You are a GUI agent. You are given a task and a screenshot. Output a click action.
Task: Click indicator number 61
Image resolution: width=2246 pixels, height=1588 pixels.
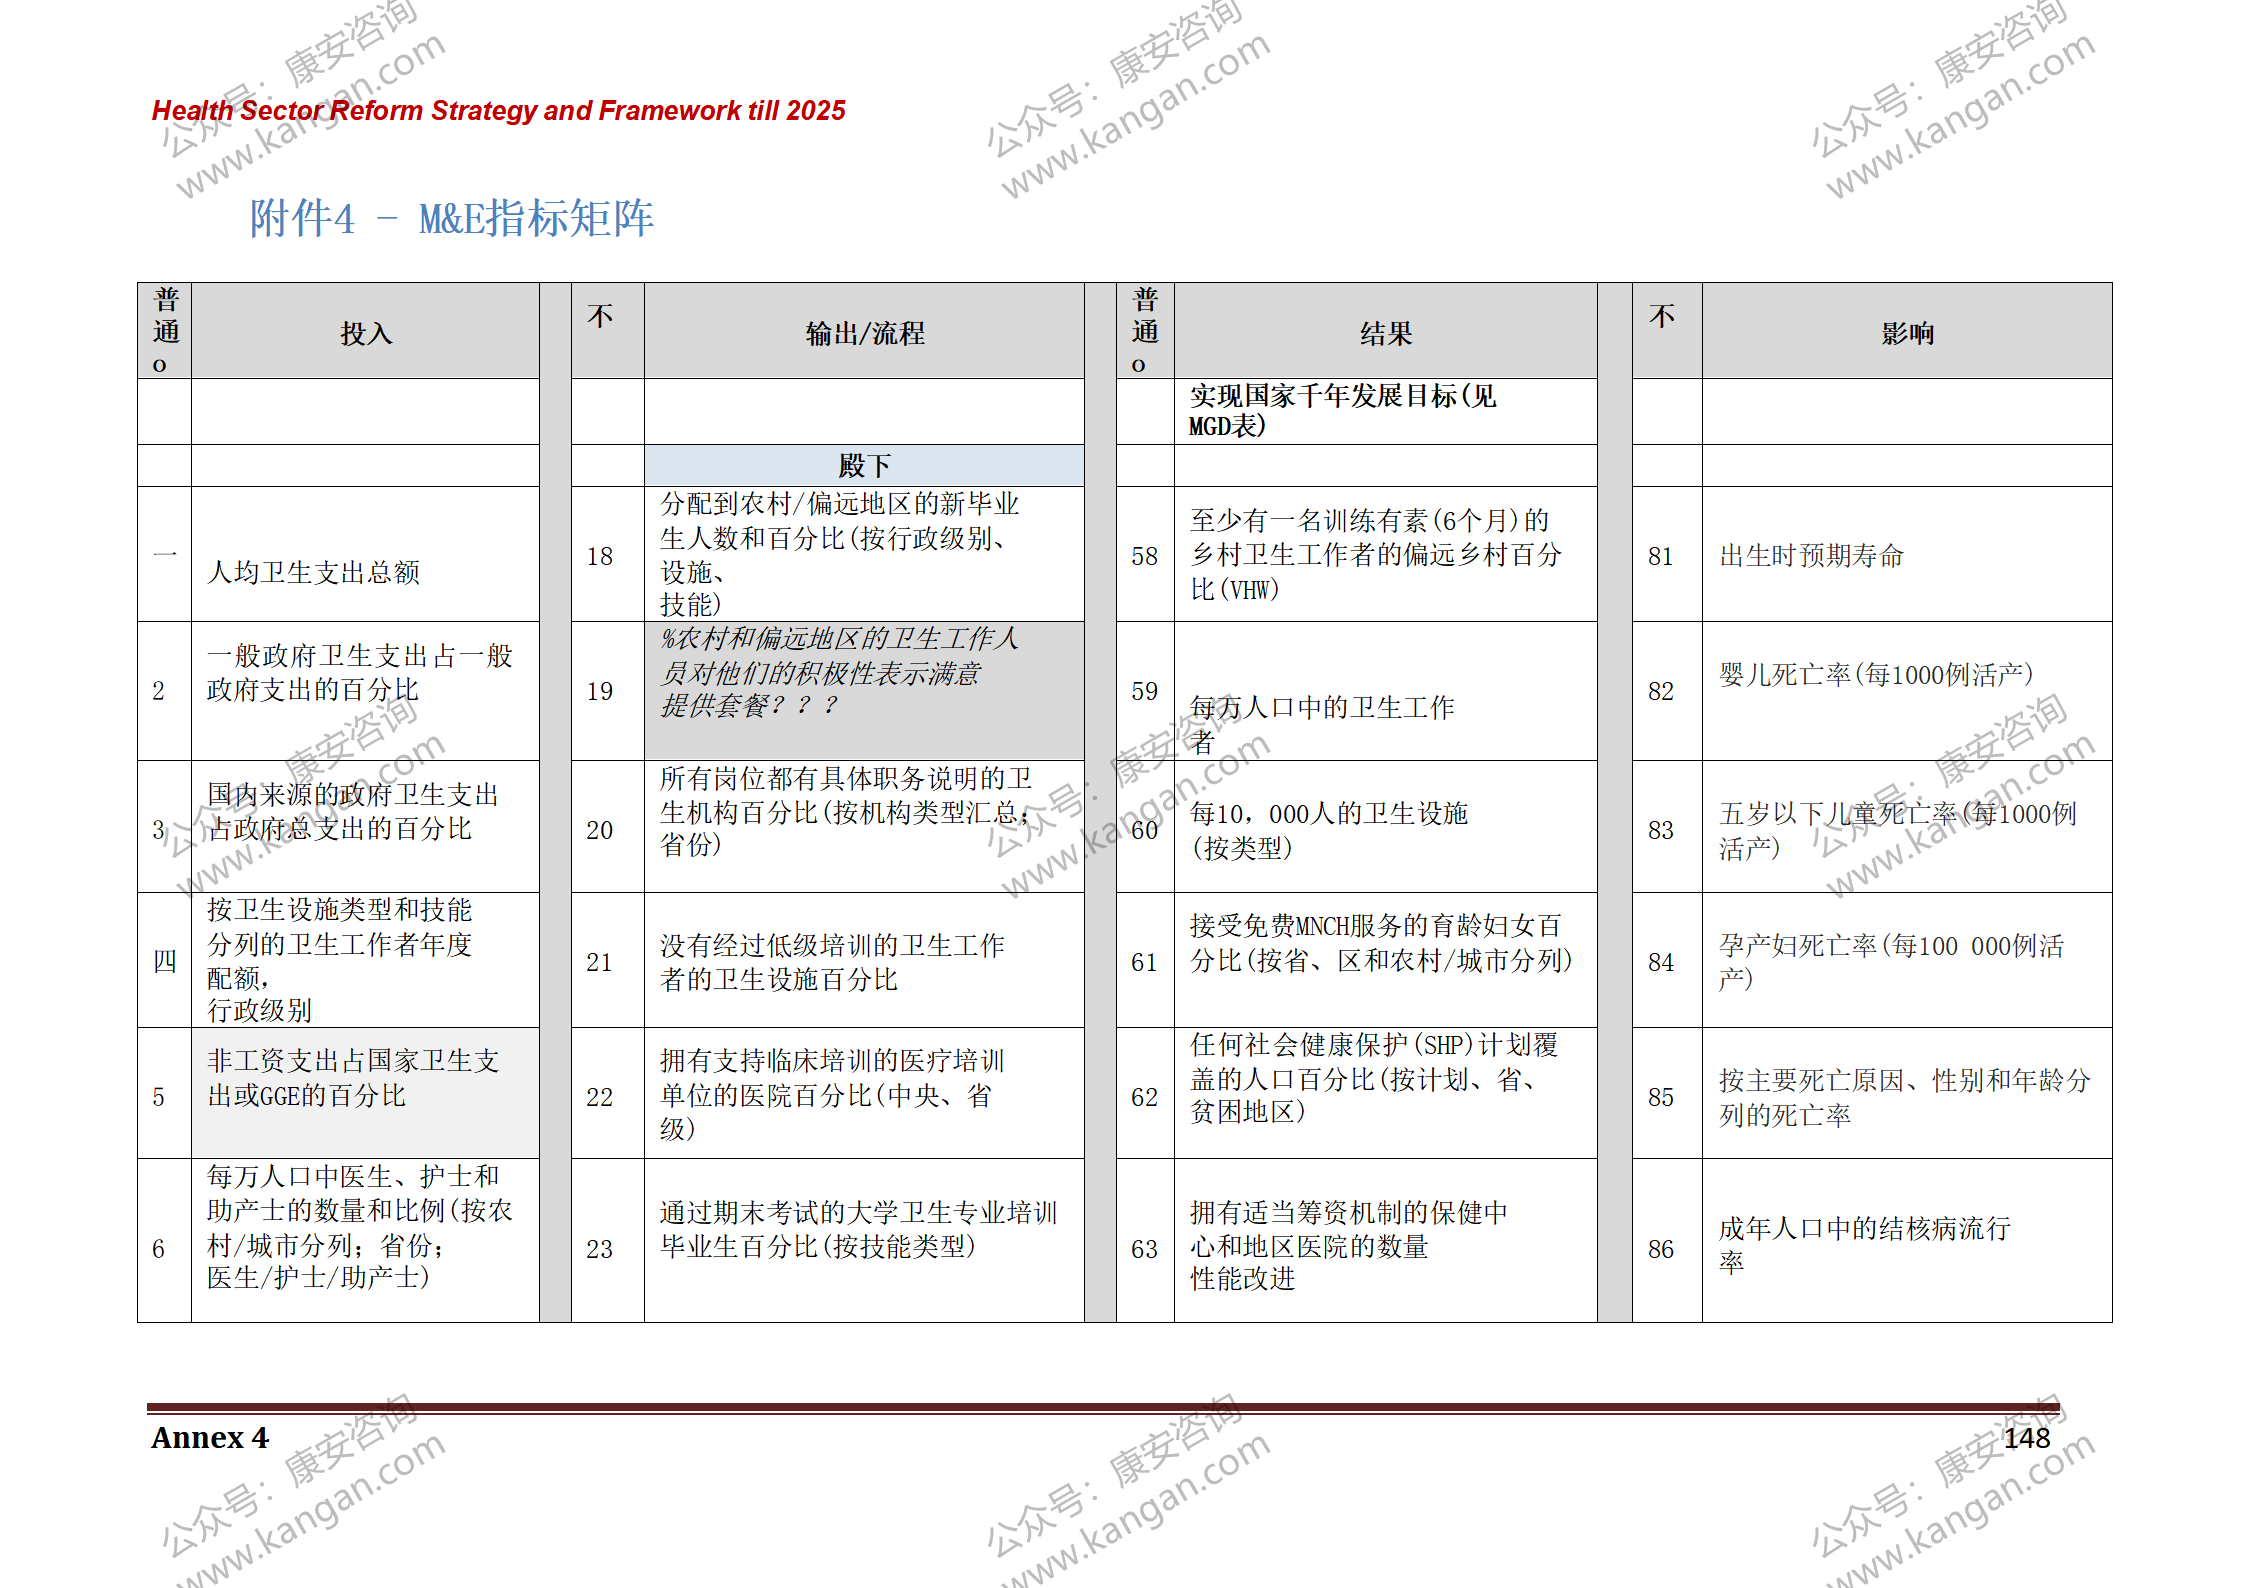pos(1145,962)
